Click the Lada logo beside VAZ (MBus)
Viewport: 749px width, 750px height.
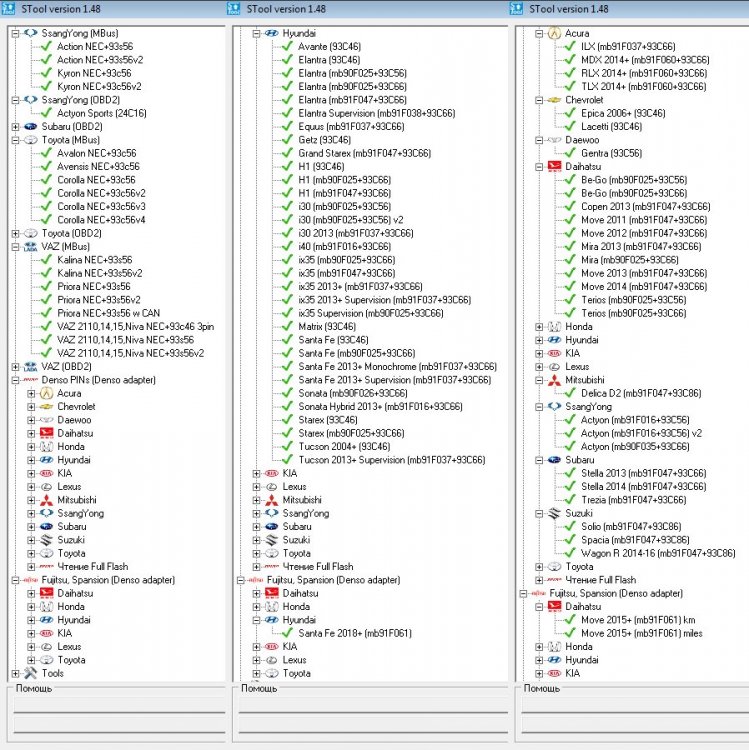tap(31, 247)
